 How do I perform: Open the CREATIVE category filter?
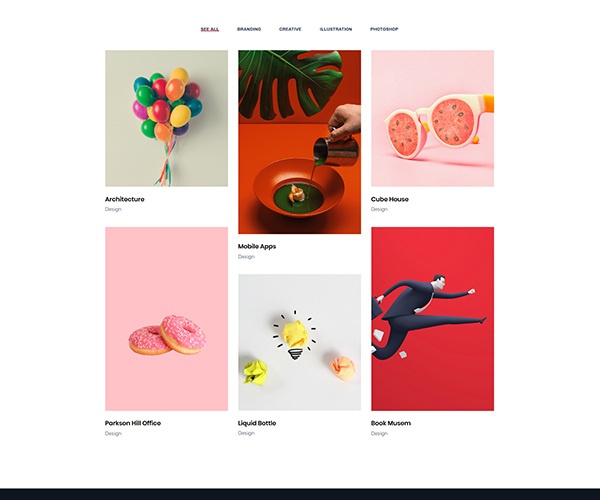click(x=290, y=29)
